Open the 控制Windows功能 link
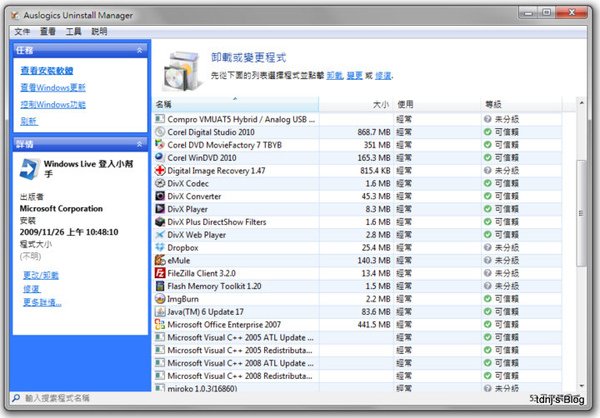Viewport: 600px width, 418px height. click(x=53, y=104)
